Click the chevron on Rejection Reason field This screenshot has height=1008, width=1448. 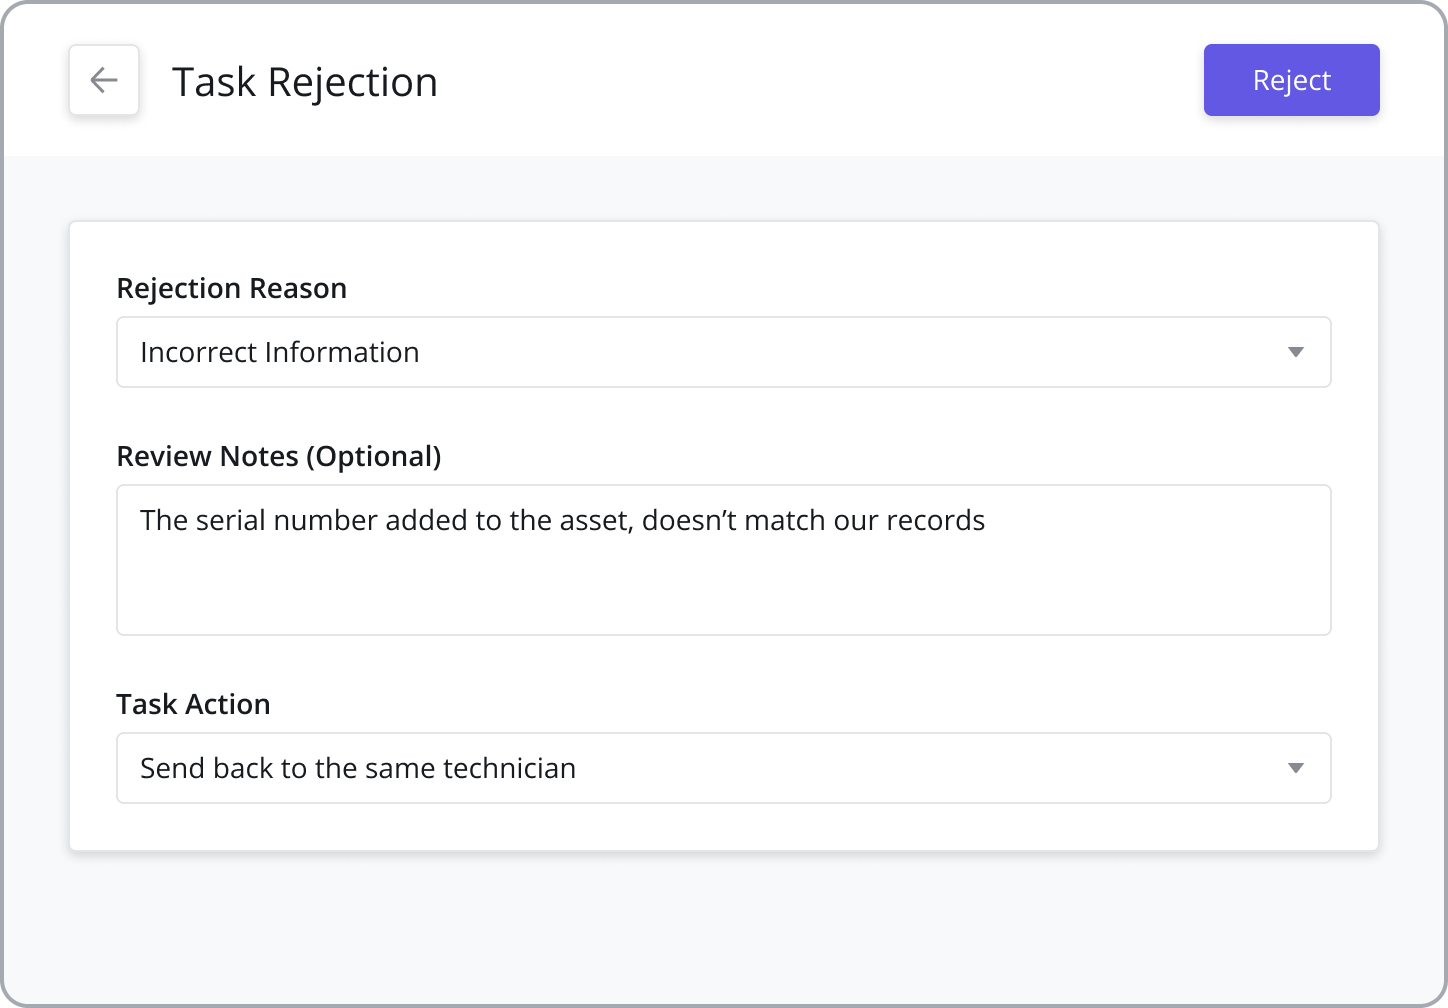[x=1296, y=352]
